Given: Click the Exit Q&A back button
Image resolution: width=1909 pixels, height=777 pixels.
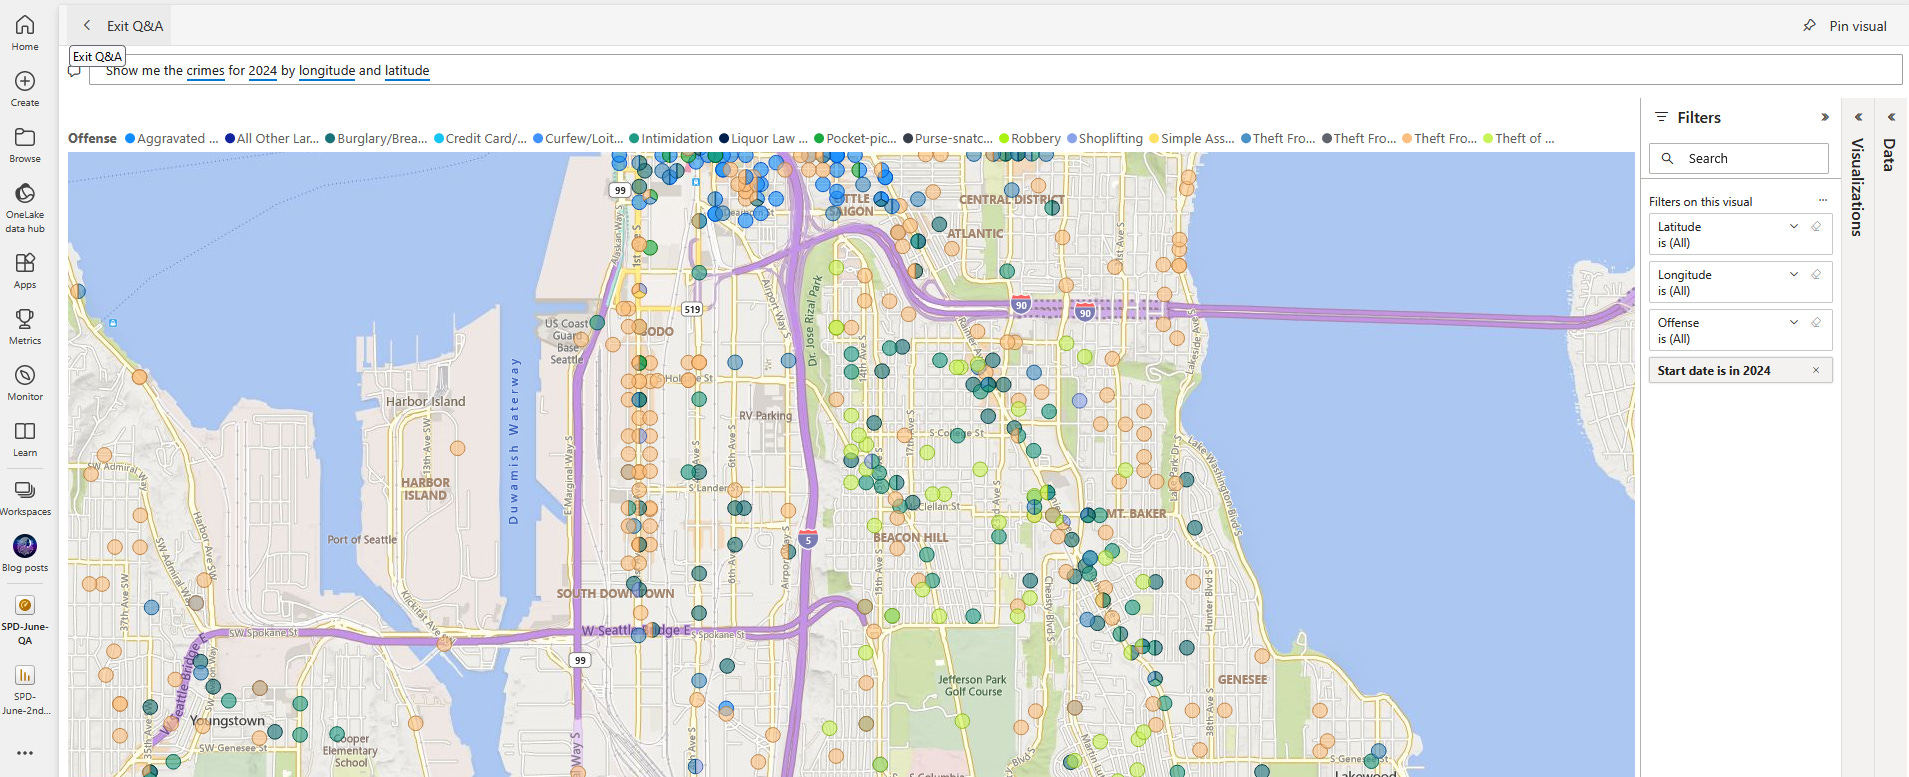Looking at the screenshot, I should [x=87, y=26].
